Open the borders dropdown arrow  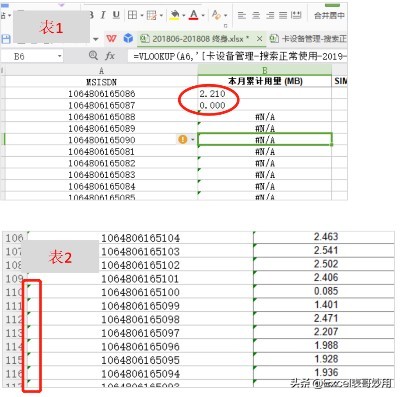(x=142, y=15)
